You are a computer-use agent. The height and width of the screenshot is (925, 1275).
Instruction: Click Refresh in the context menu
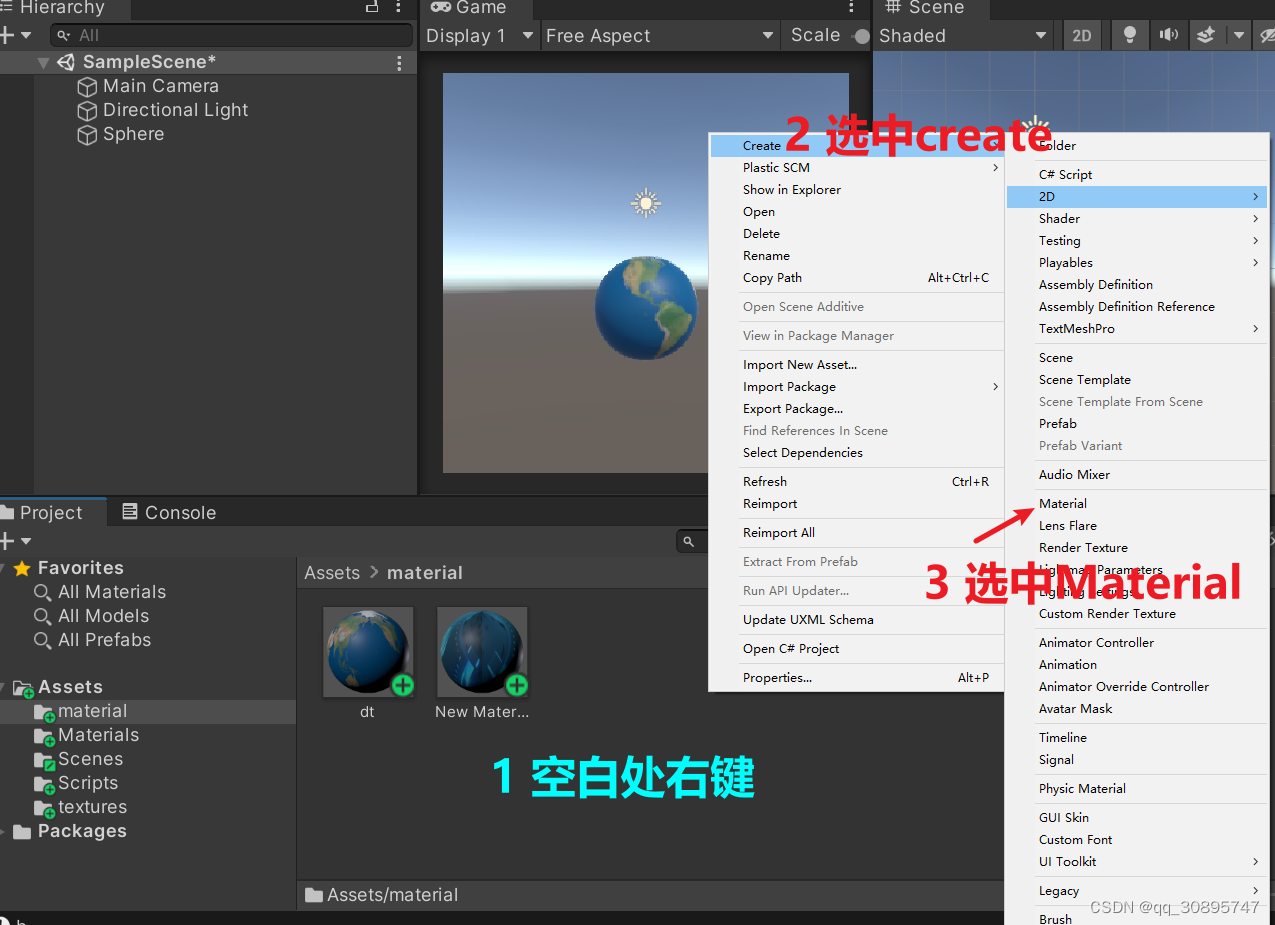(764, 481)
